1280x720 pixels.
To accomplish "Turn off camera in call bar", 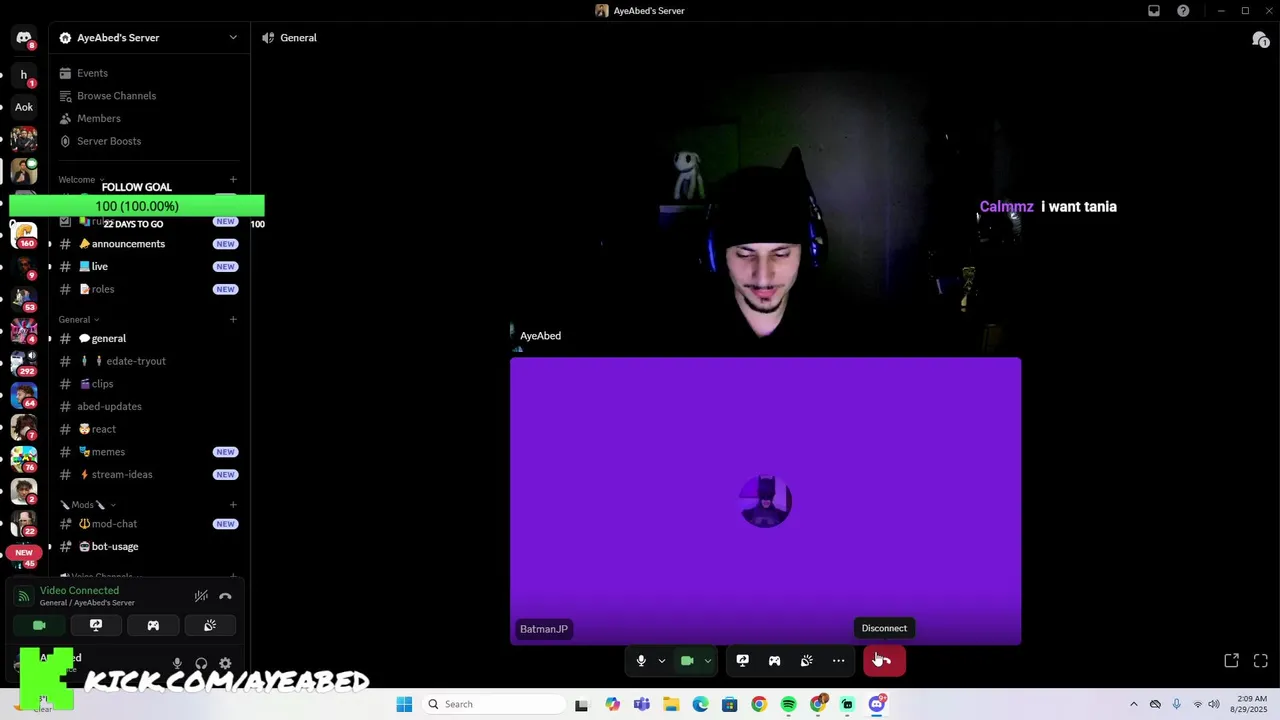I will 687,661.
